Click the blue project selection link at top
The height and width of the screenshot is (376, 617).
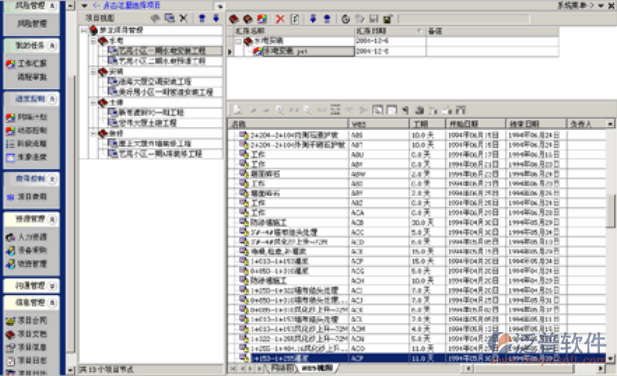coord(127,6)
